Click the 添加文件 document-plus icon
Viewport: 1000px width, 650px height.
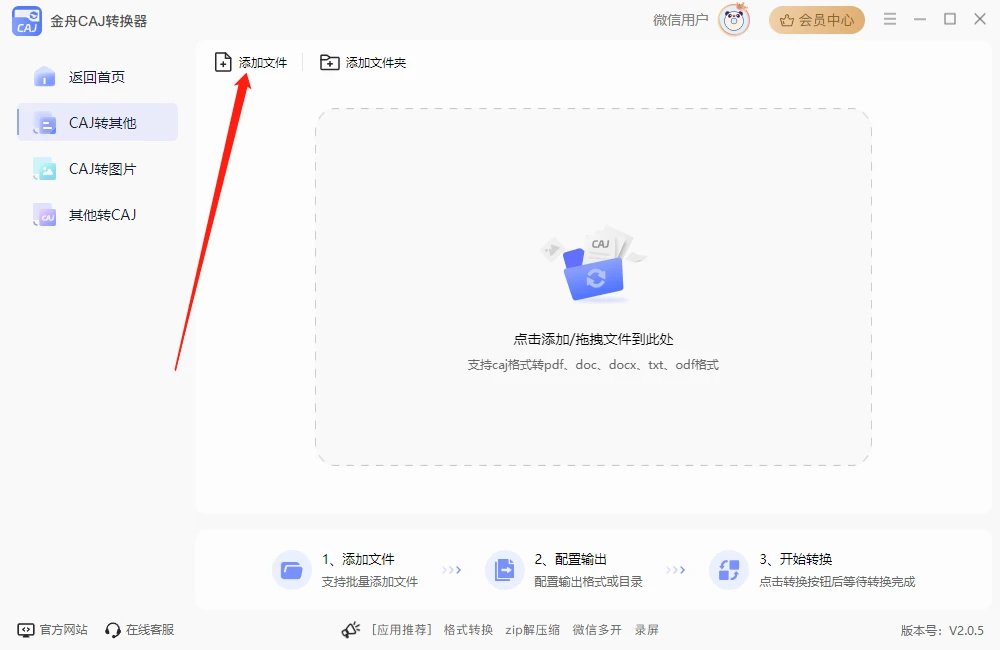click(x=223, y=63)
